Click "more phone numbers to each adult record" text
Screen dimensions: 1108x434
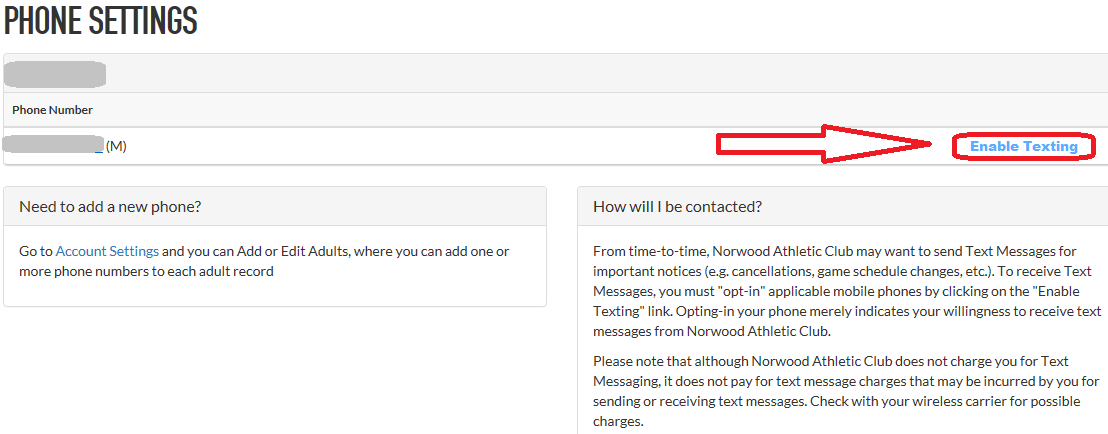point(146,271)
